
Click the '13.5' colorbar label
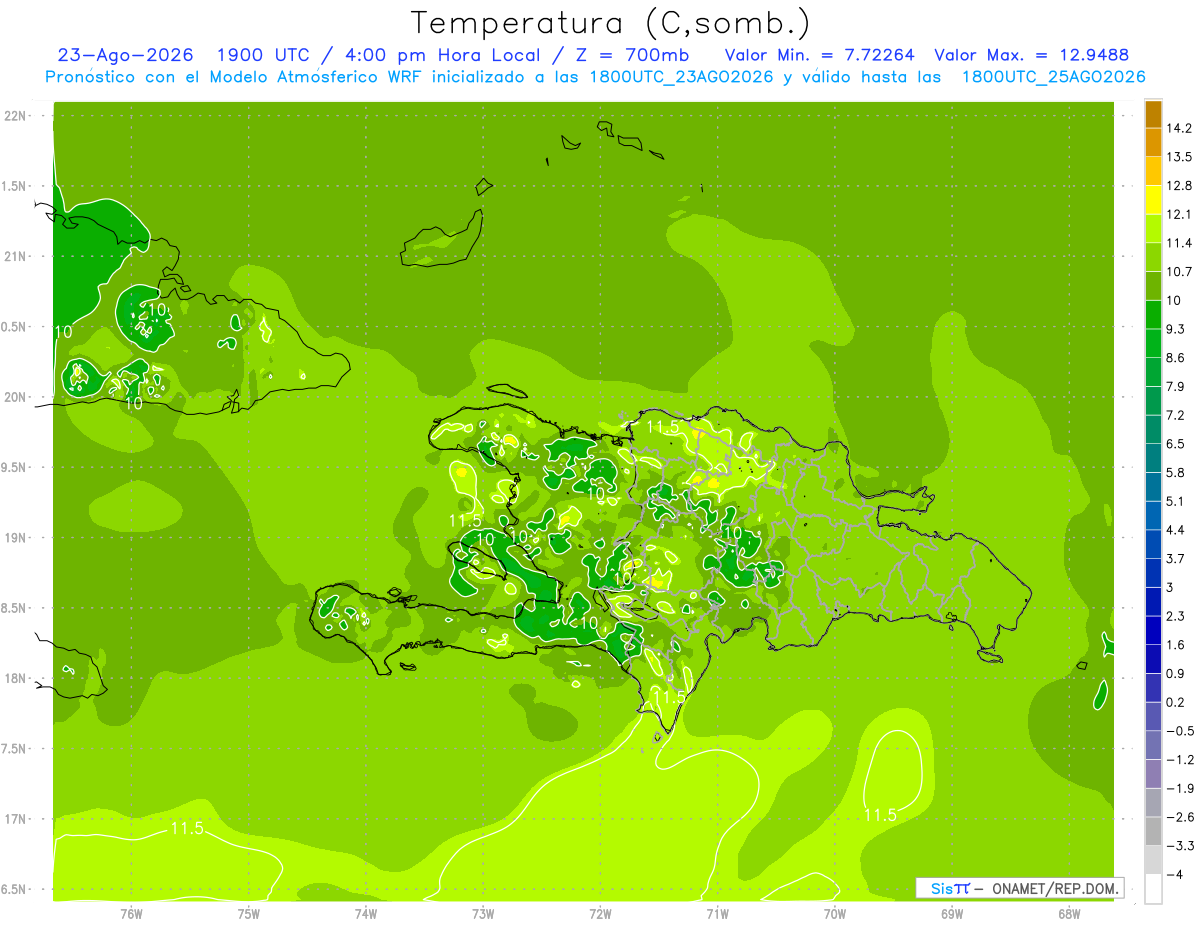pos(1179,157)
